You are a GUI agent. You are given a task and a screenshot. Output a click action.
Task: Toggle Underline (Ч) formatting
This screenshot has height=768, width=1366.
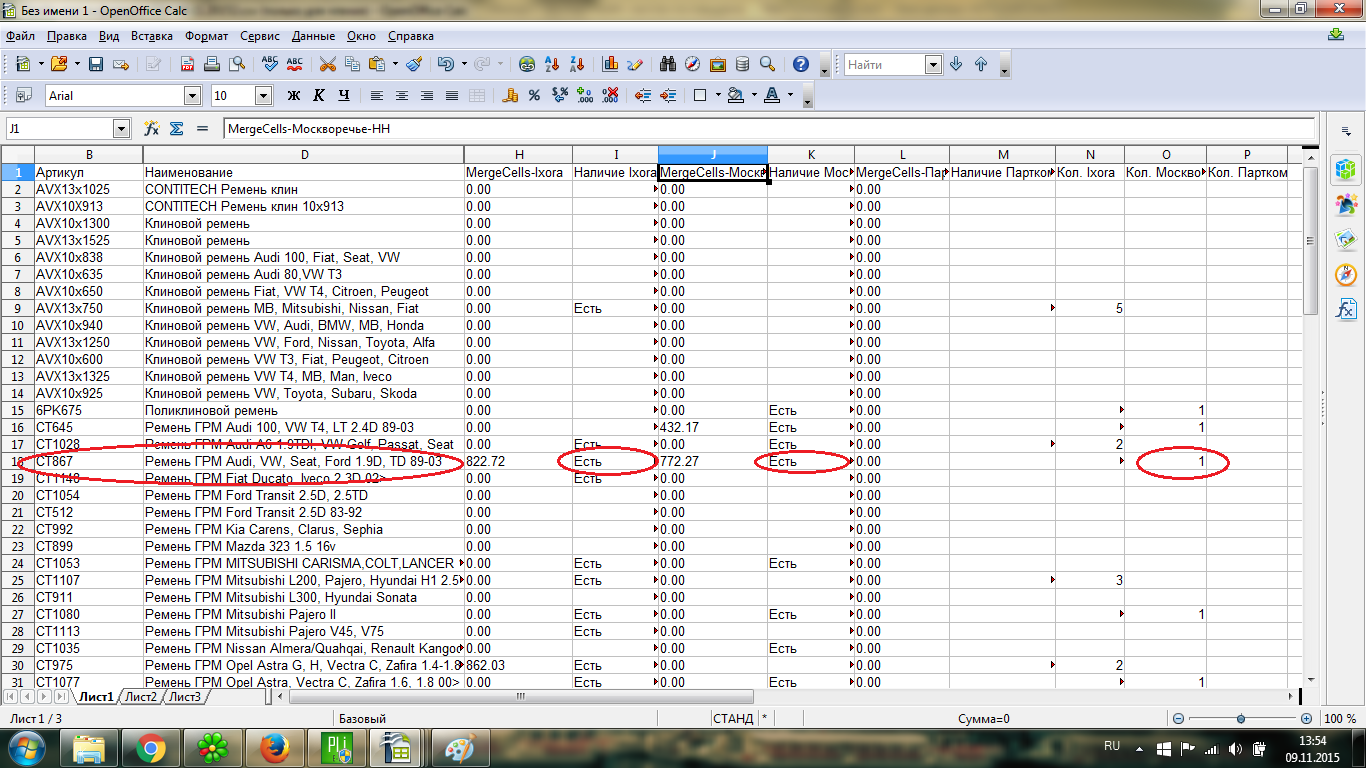[x=344, y=95]
